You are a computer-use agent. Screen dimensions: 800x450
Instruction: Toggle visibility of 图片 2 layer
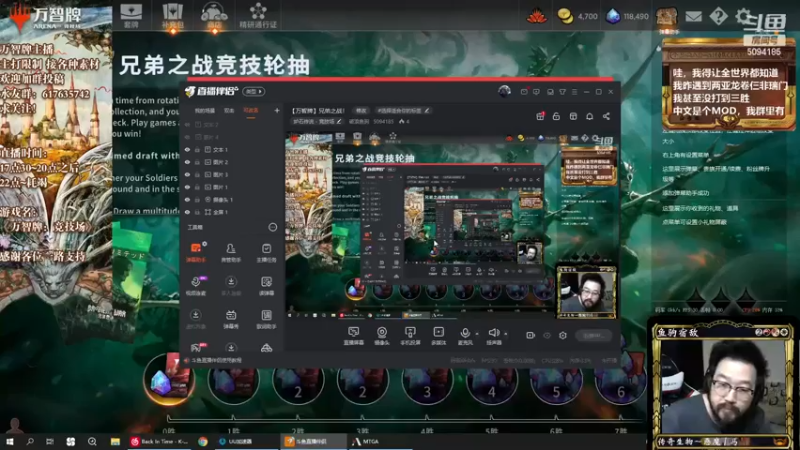coord(187,162)
